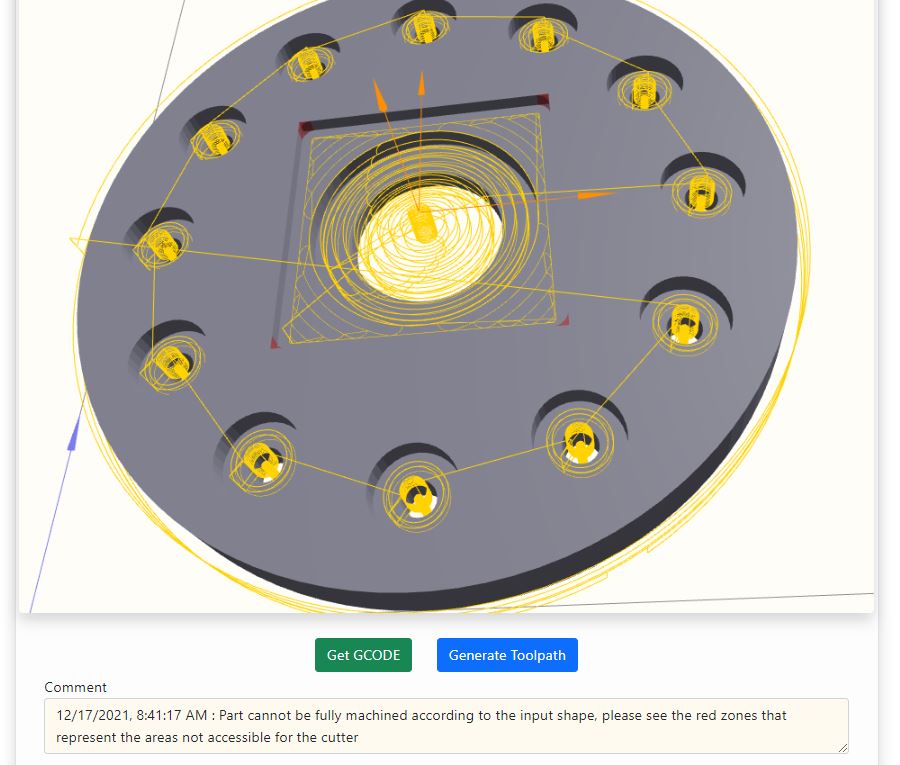Select the central circular bore toolpath
Image resolution: width=900 pixels, height=765 pixels.
coord(428,241)
